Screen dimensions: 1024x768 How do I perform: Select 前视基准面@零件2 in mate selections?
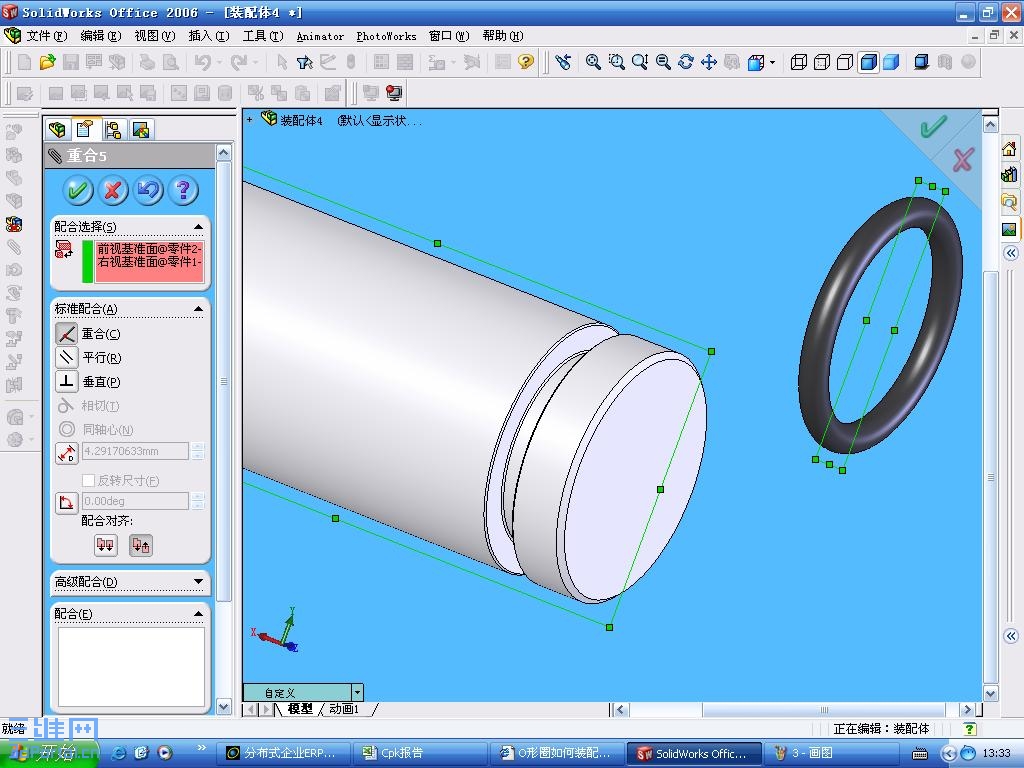click(x=149, y=249)
